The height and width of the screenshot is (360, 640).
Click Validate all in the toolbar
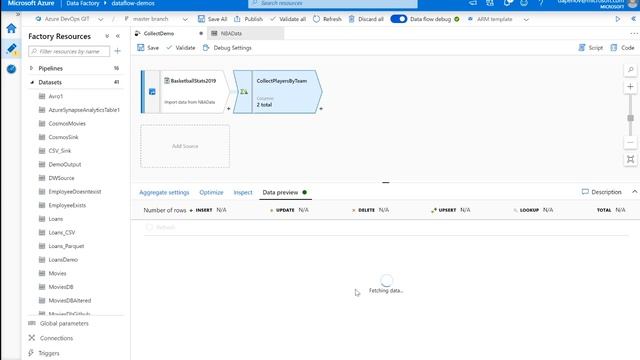click(x=288, y=19)
